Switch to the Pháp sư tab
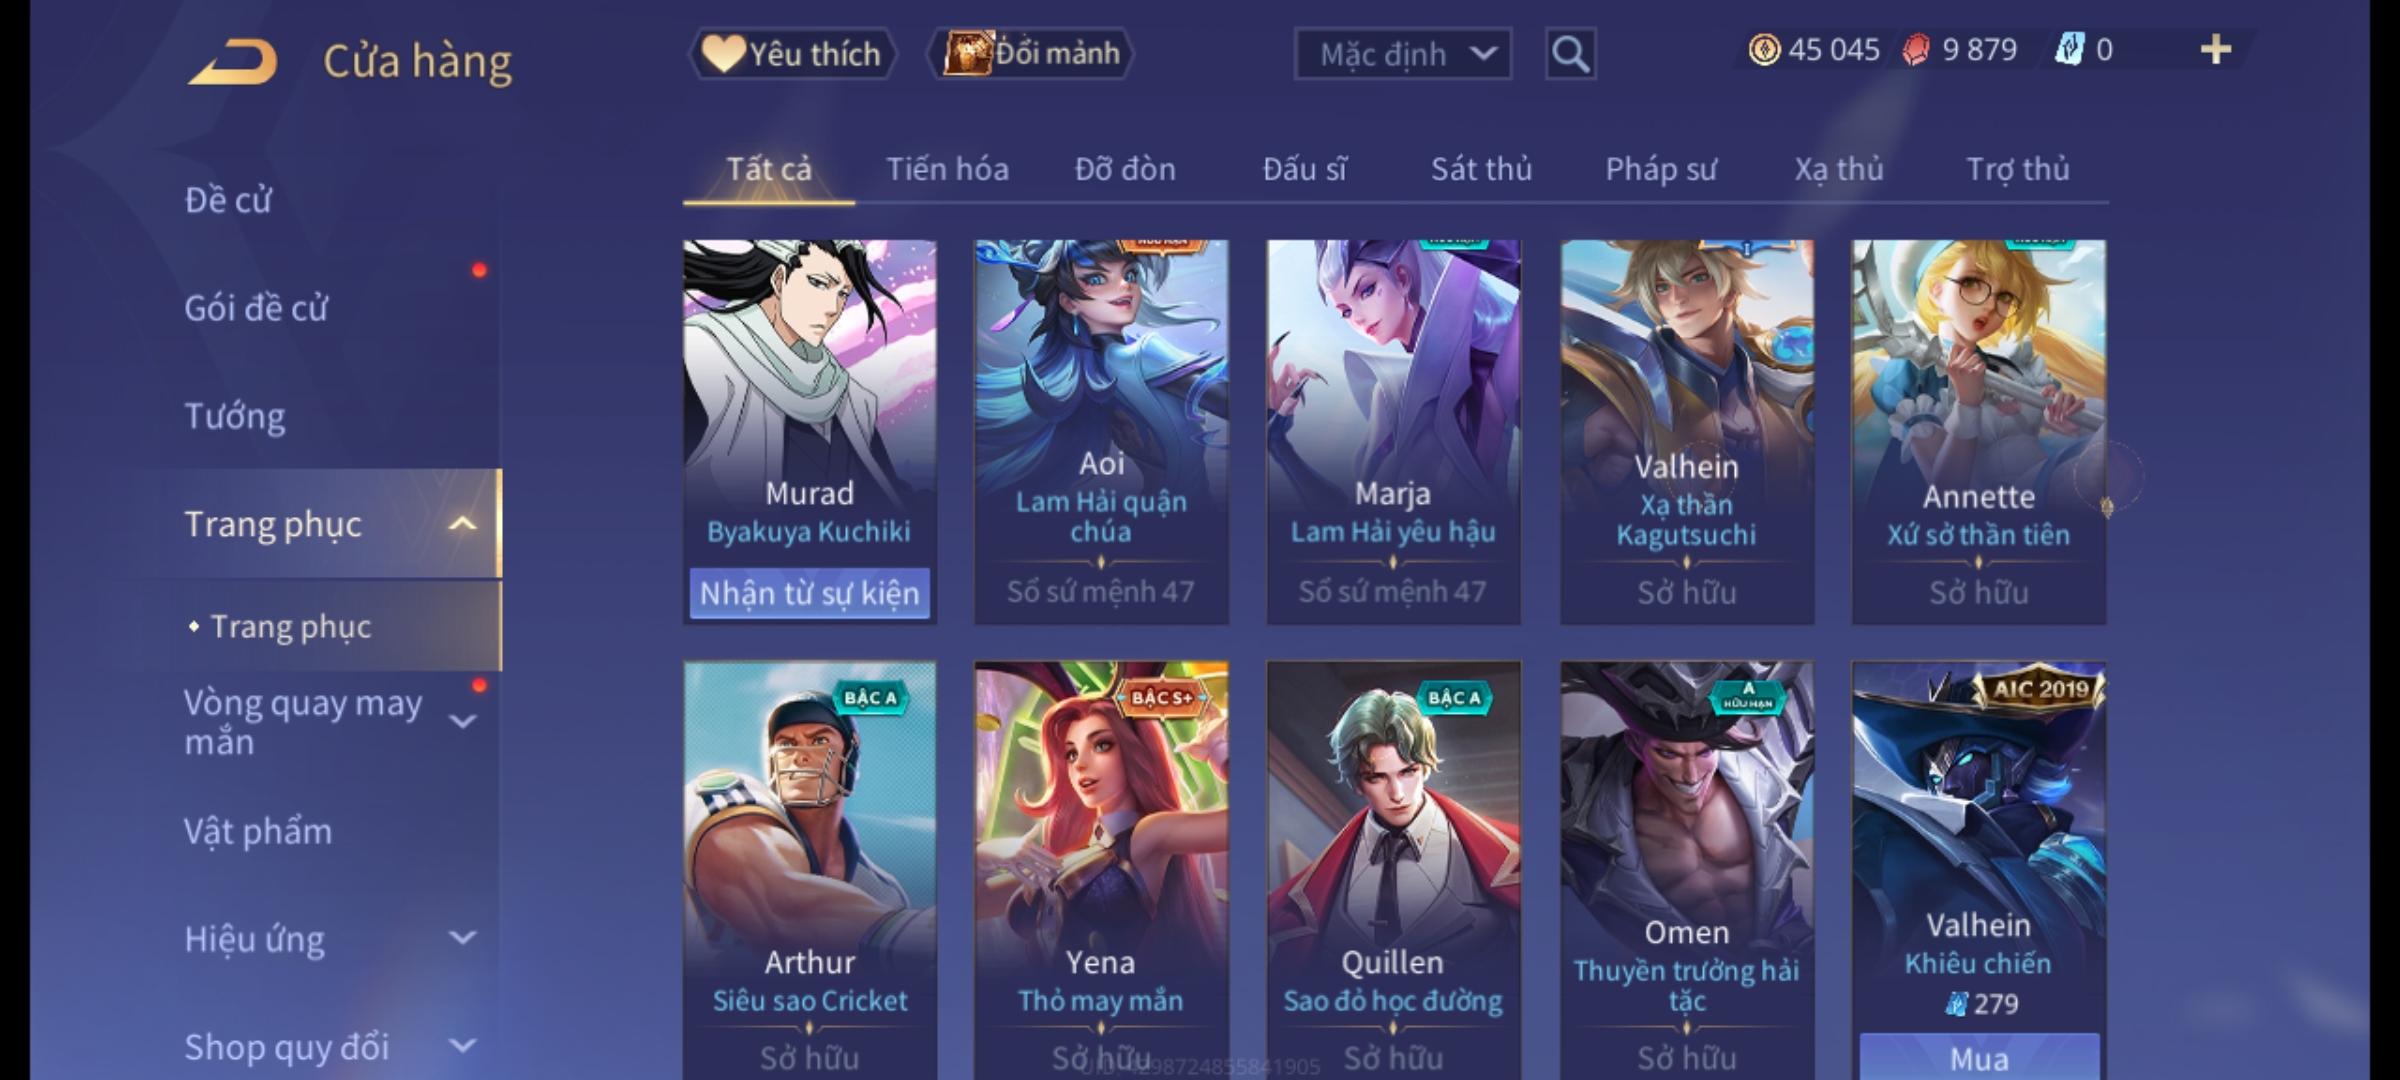 (x=1661, y=169)
